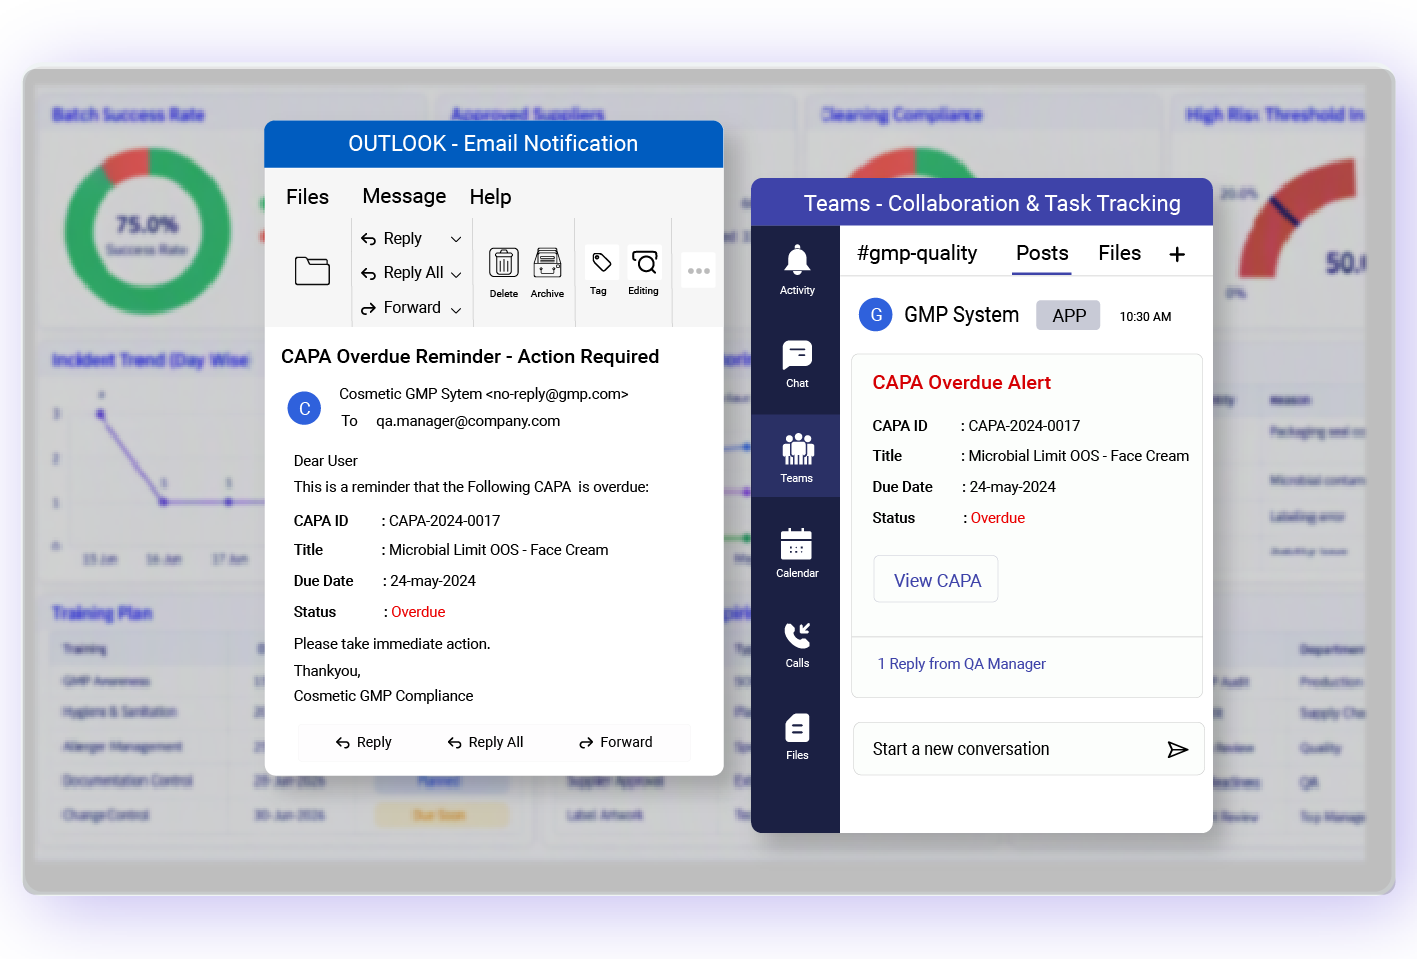Expand the Reply dropdown chevron

[456, 239]
